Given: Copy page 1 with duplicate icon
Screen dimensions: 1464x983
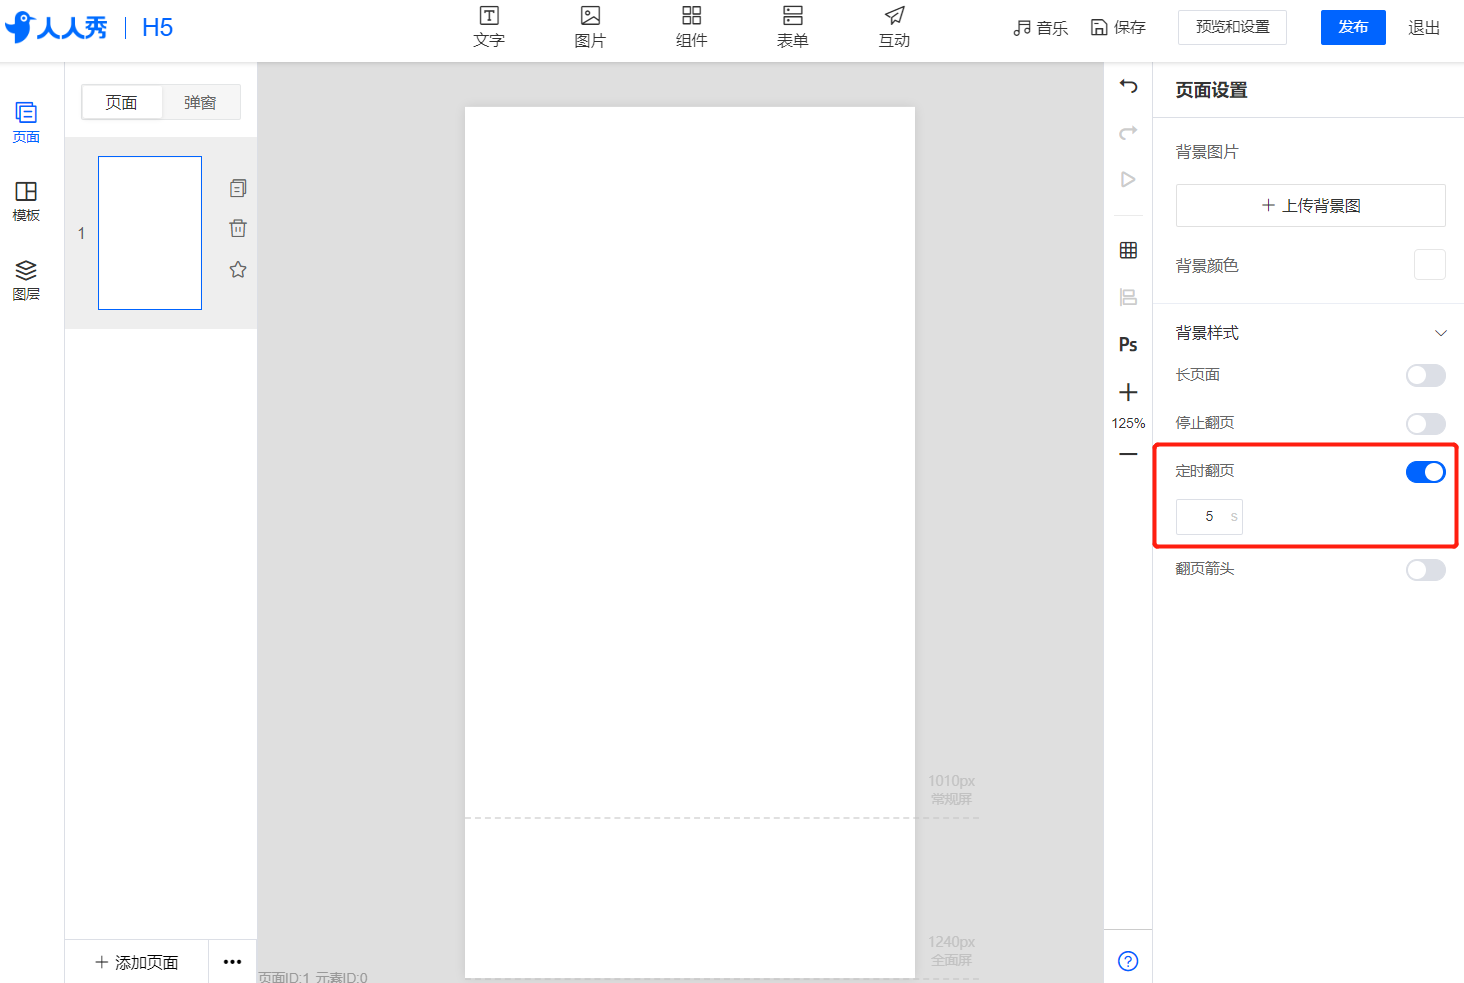Looking at the screenshot, I should [x=238, y=188].
